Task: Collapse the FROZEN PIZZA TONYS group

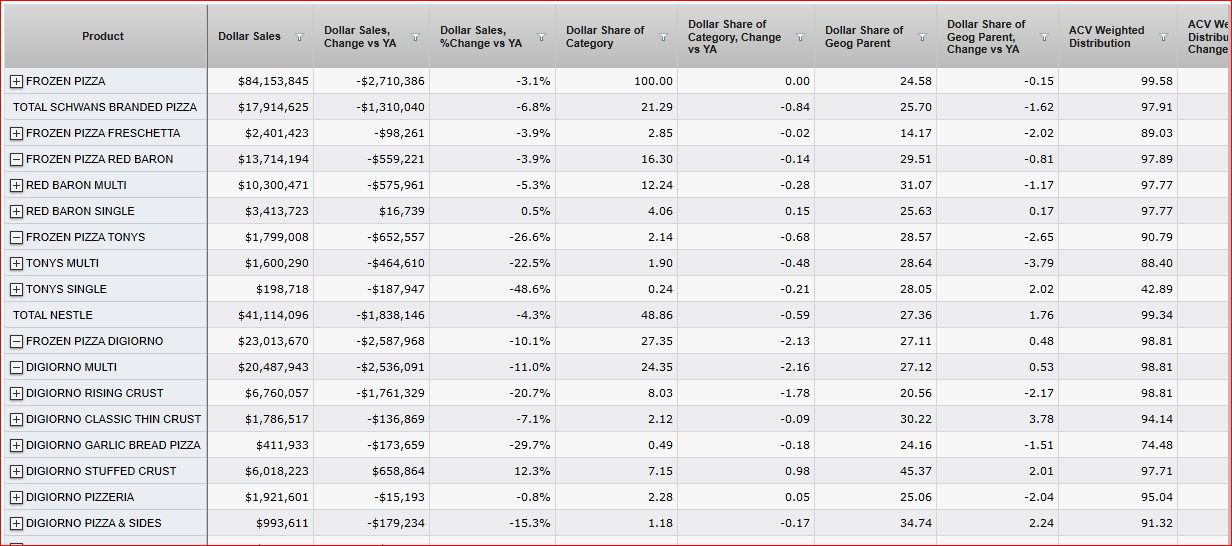Action: (x=16, y=237)
